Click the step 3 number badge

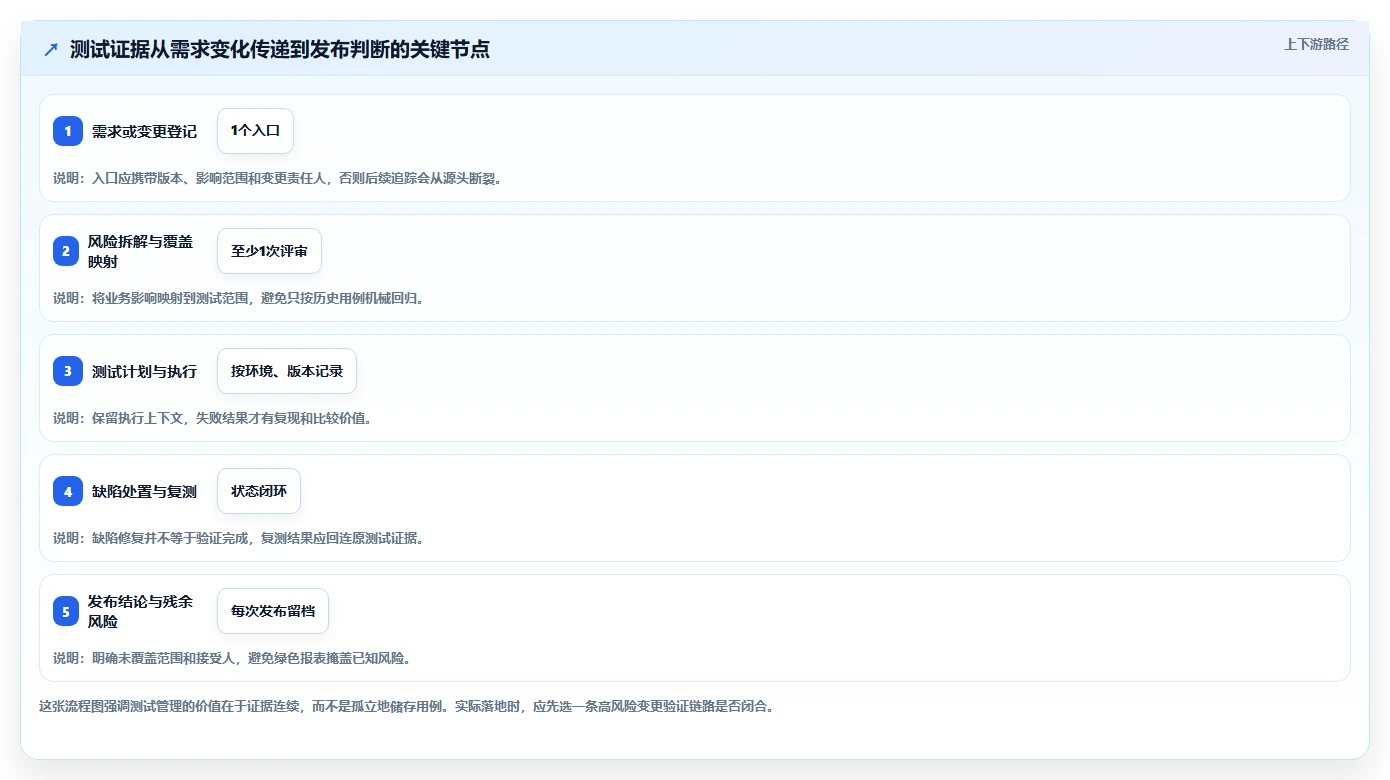(67, 371)
